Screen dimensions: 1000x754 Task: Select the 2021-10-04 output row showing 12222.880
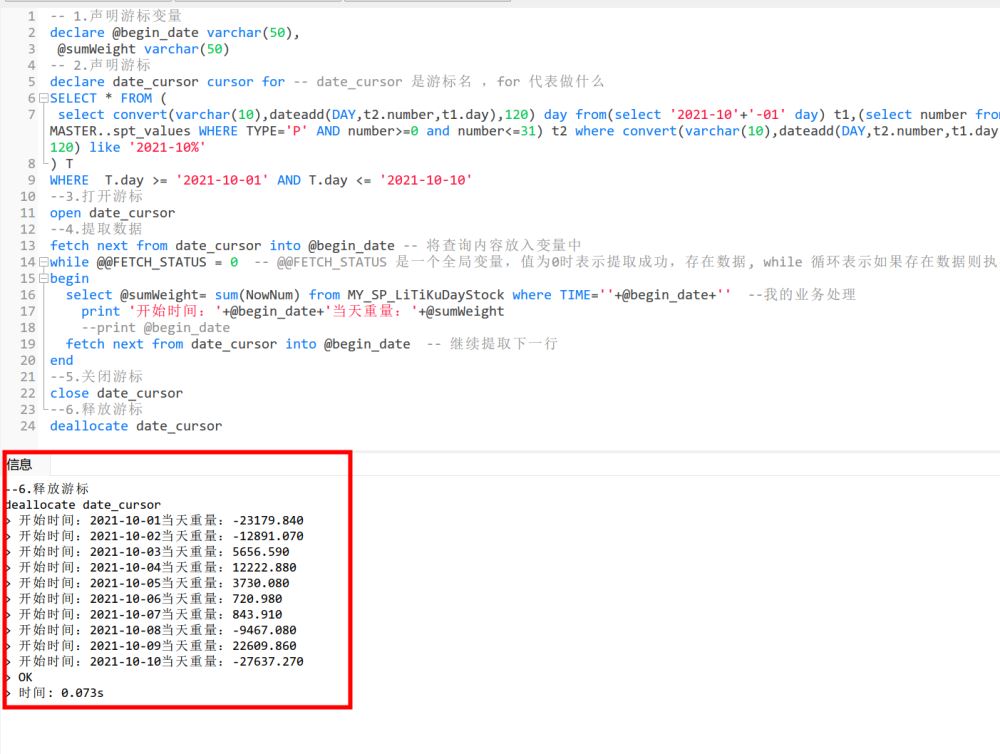tap(160, 568)
